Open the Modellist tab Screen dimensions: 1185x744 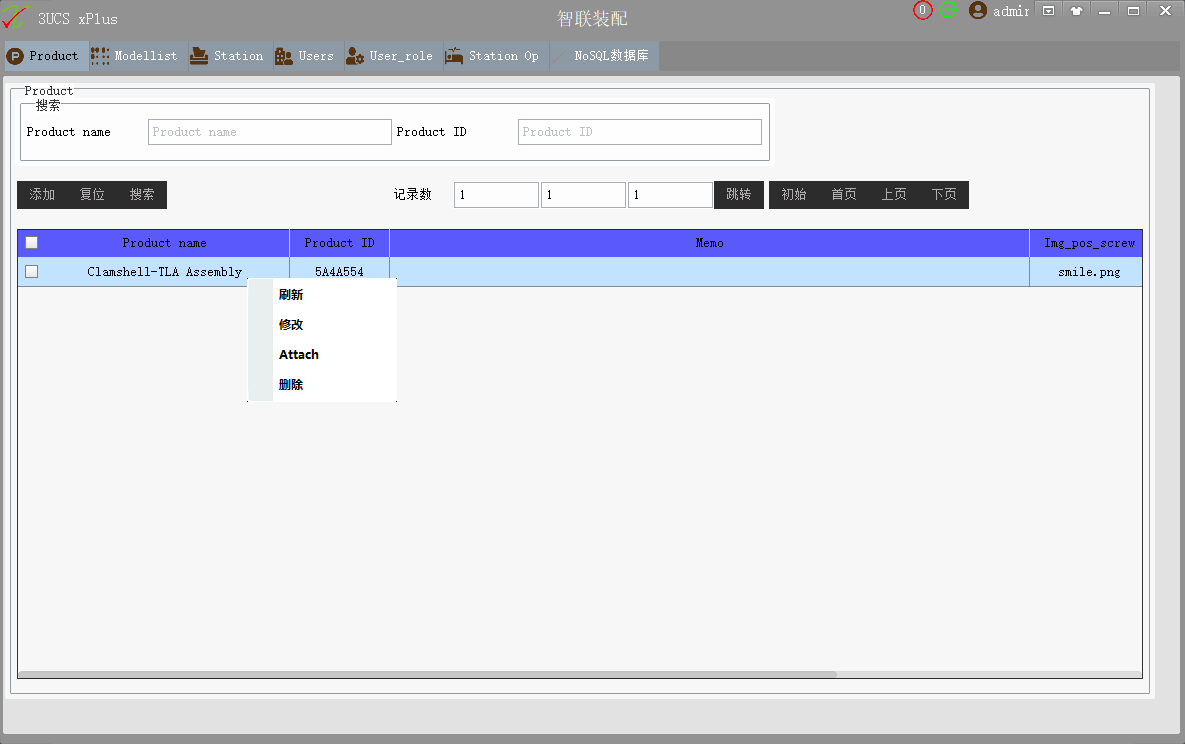(x=138, y=56)
